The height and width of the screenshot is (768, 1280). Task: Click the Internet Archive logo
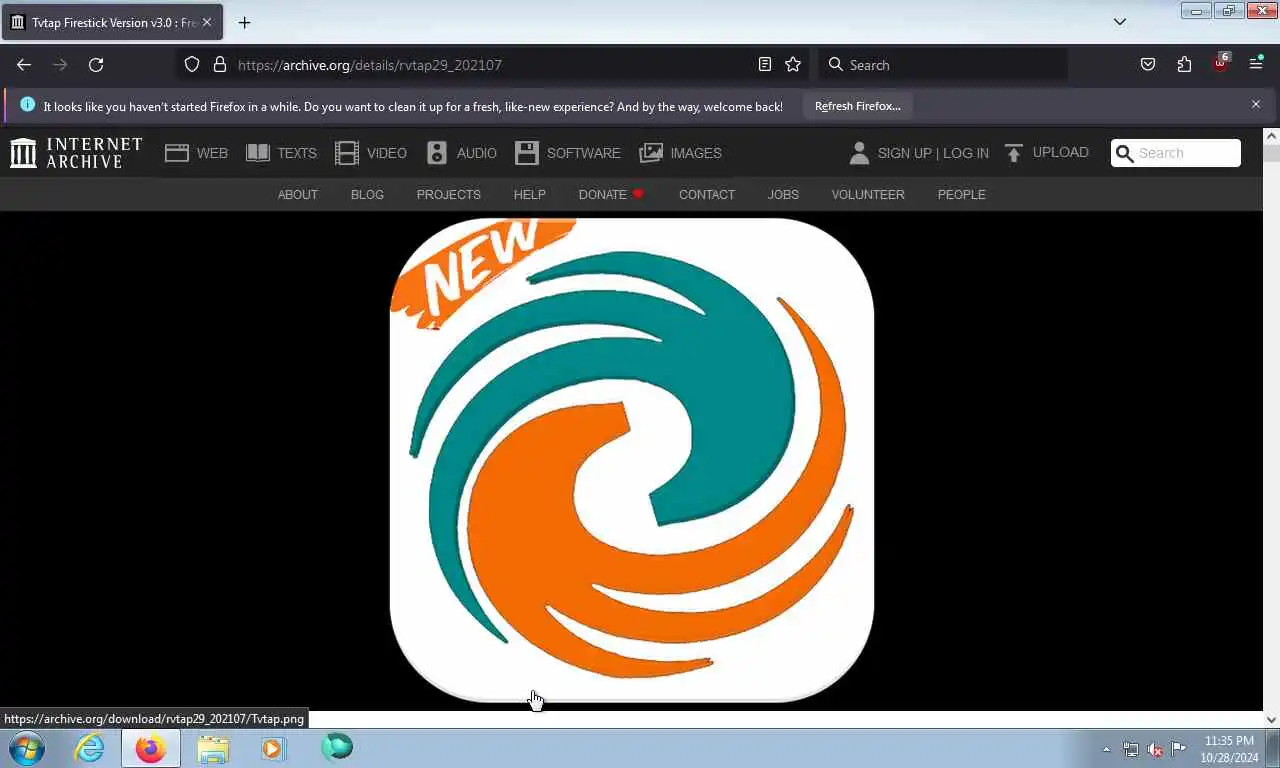click(76, 153)
